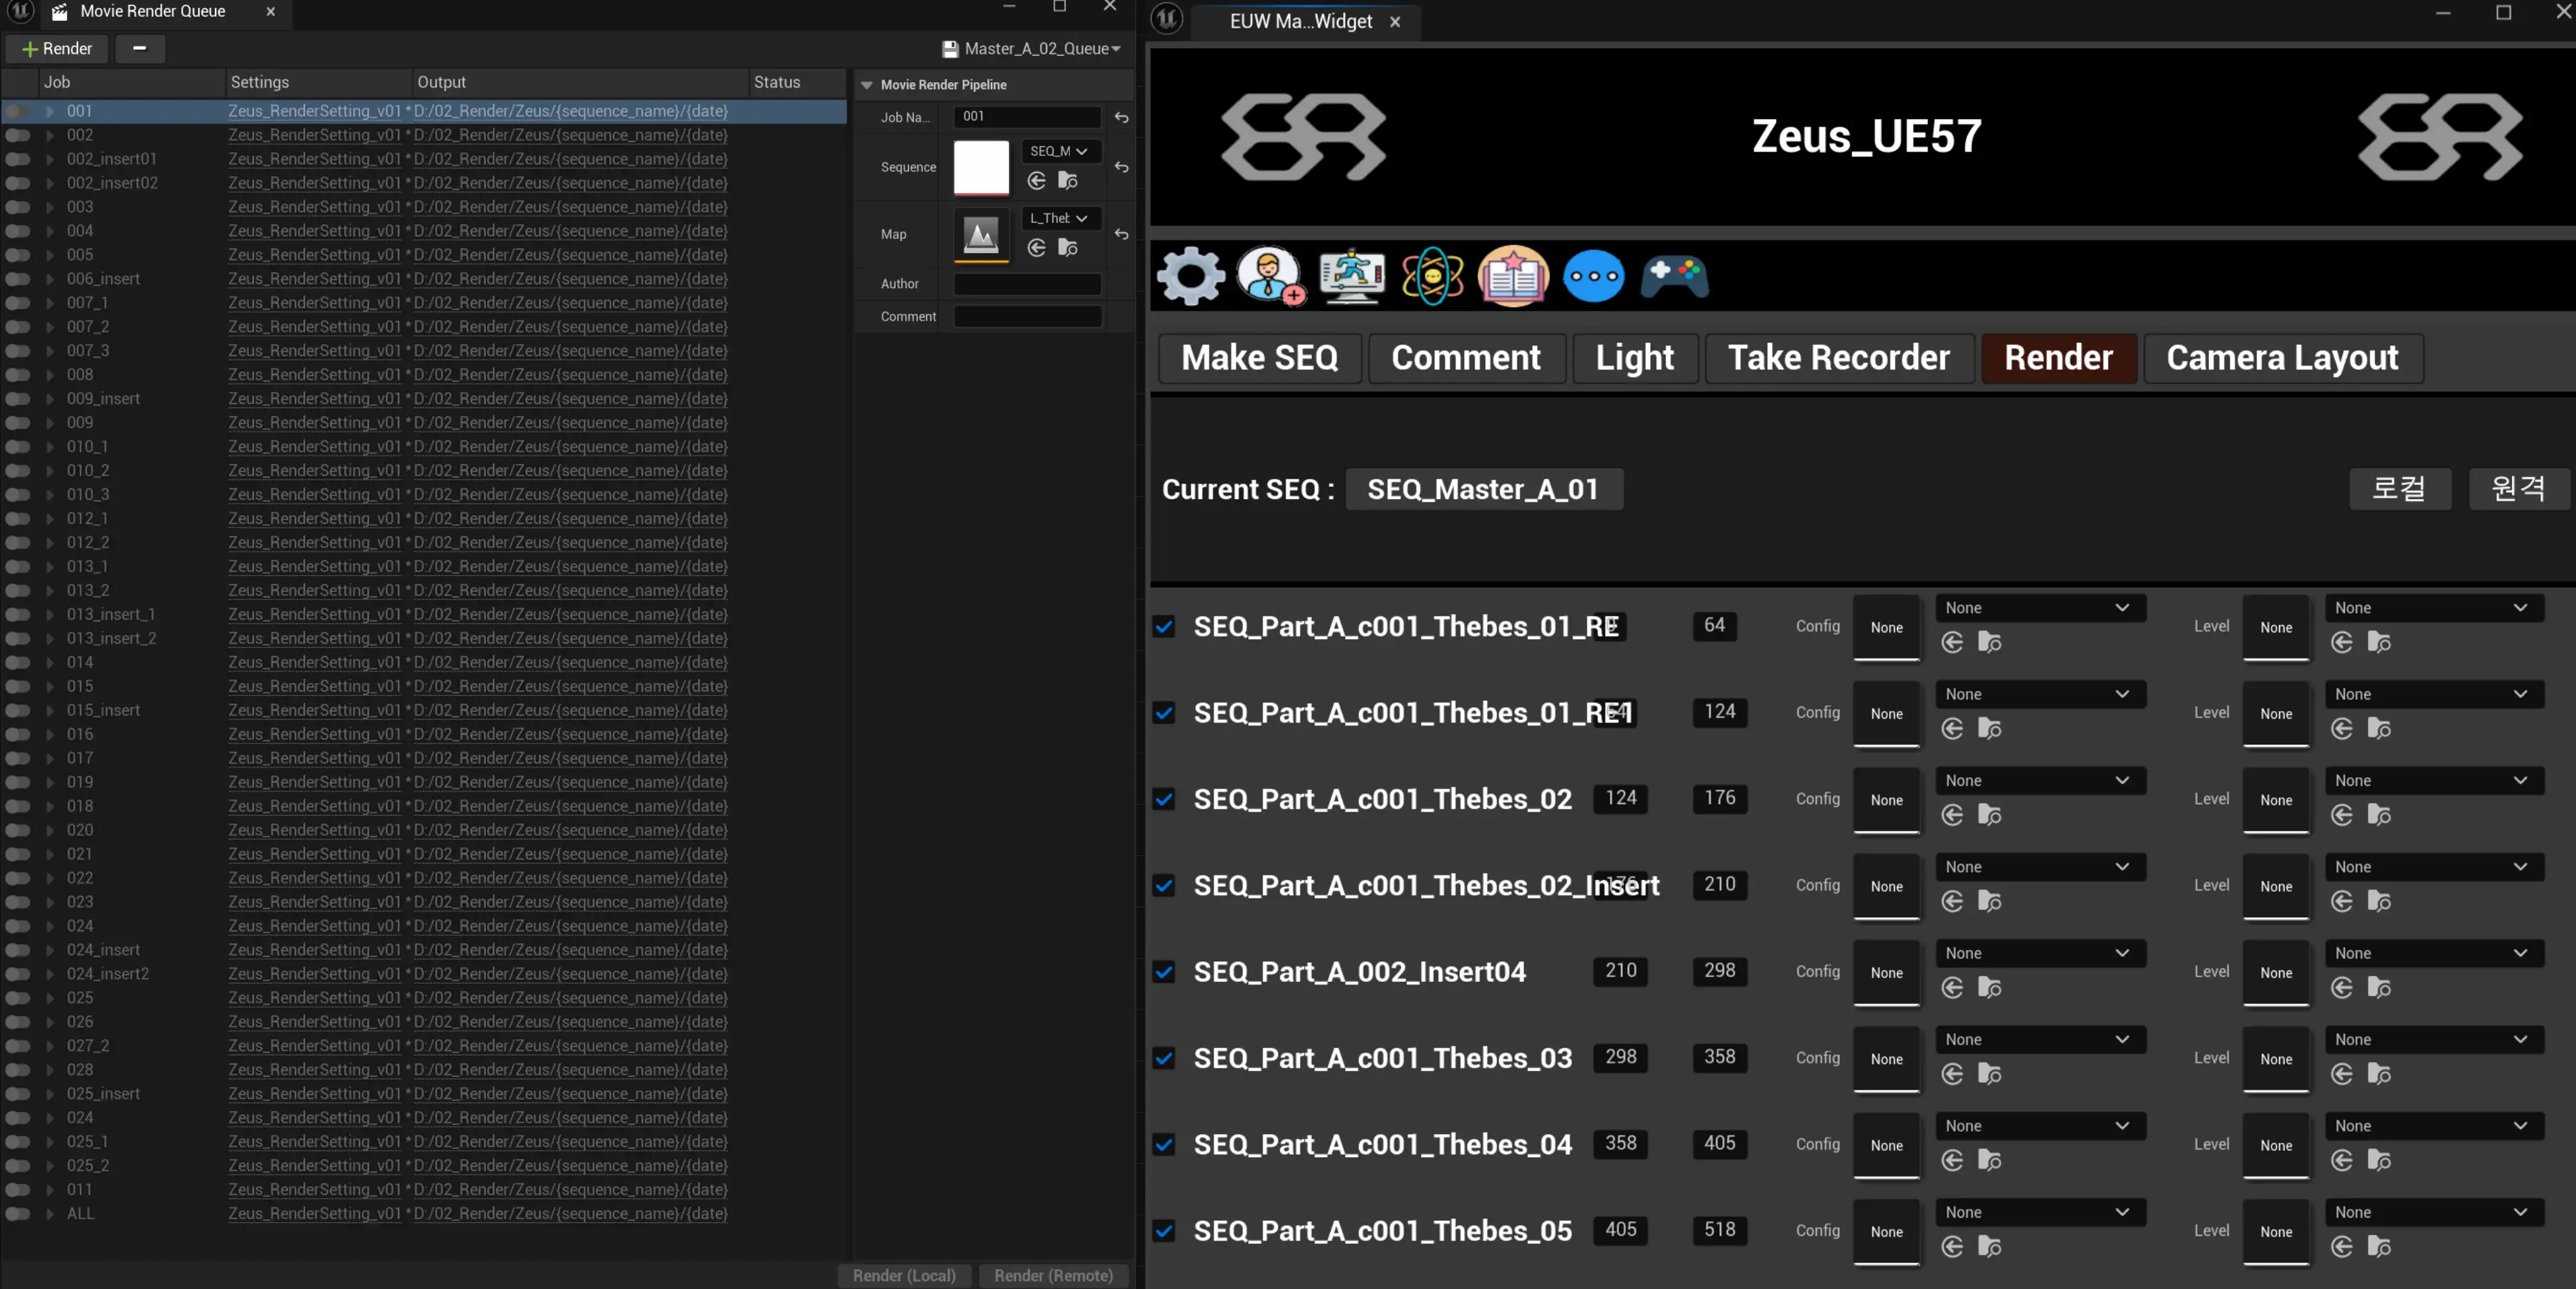Viewport: 2576px width, 1289px height.
Task: Browse Config asset for 002_Insert04 row
Action: click(x=1990, y=988)
